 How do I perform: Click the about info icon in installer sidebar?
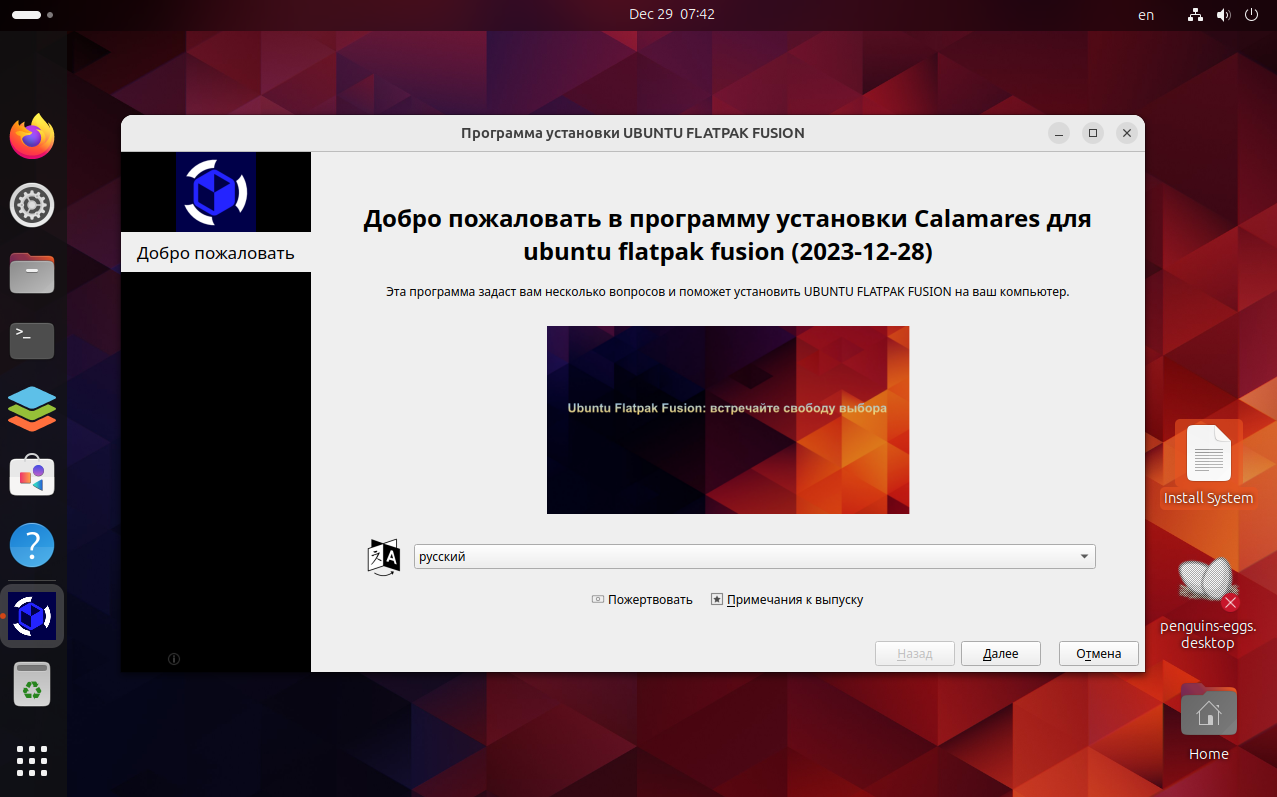173,658
